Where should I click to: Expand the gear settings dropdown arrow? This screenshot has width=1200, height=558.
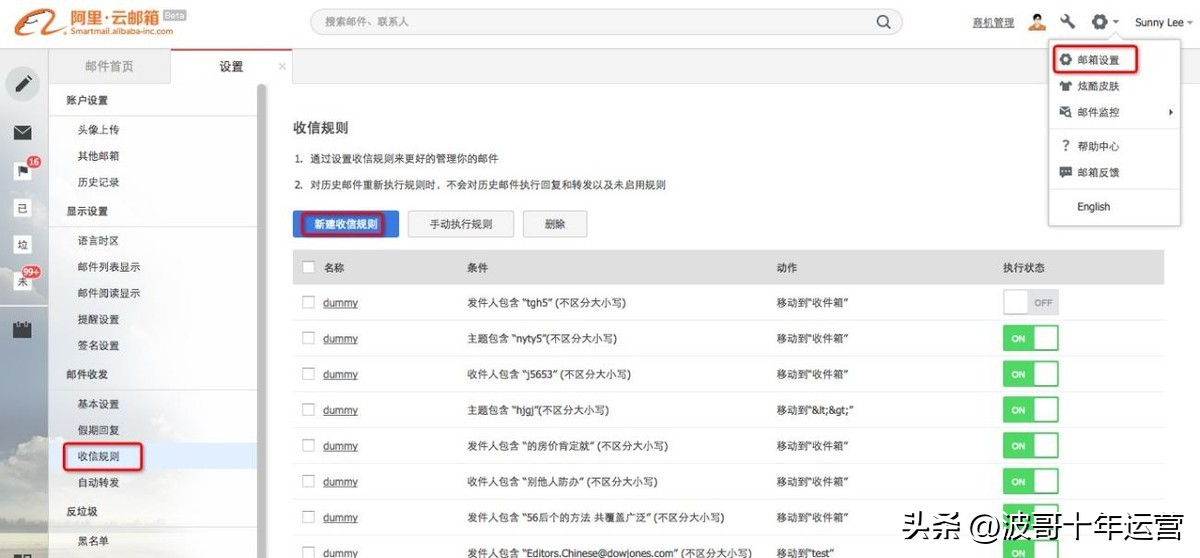tap(1116, 22)
